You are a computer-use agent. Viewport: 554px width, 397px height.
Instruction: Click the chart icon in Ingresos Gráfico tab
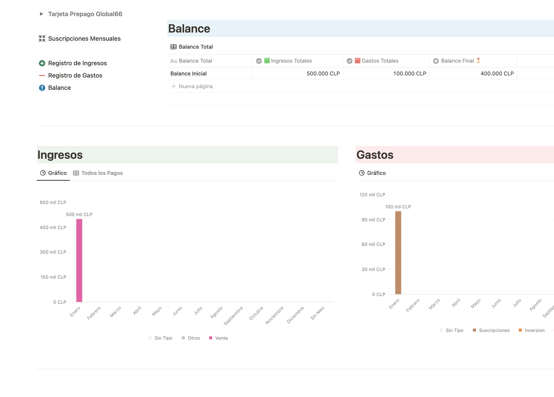click(x=43, y=173)
